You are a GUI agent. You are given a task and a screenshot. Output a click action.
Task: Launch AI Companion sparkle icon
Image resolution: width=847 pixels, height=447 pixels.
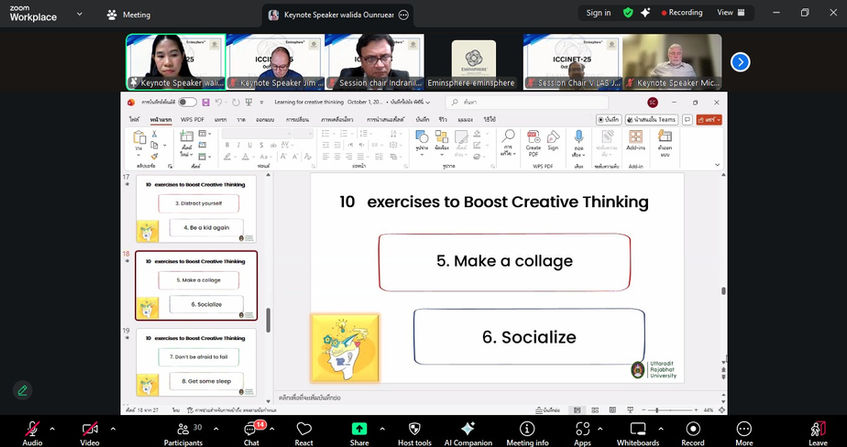pyautogui.click(x=468, y=429)
